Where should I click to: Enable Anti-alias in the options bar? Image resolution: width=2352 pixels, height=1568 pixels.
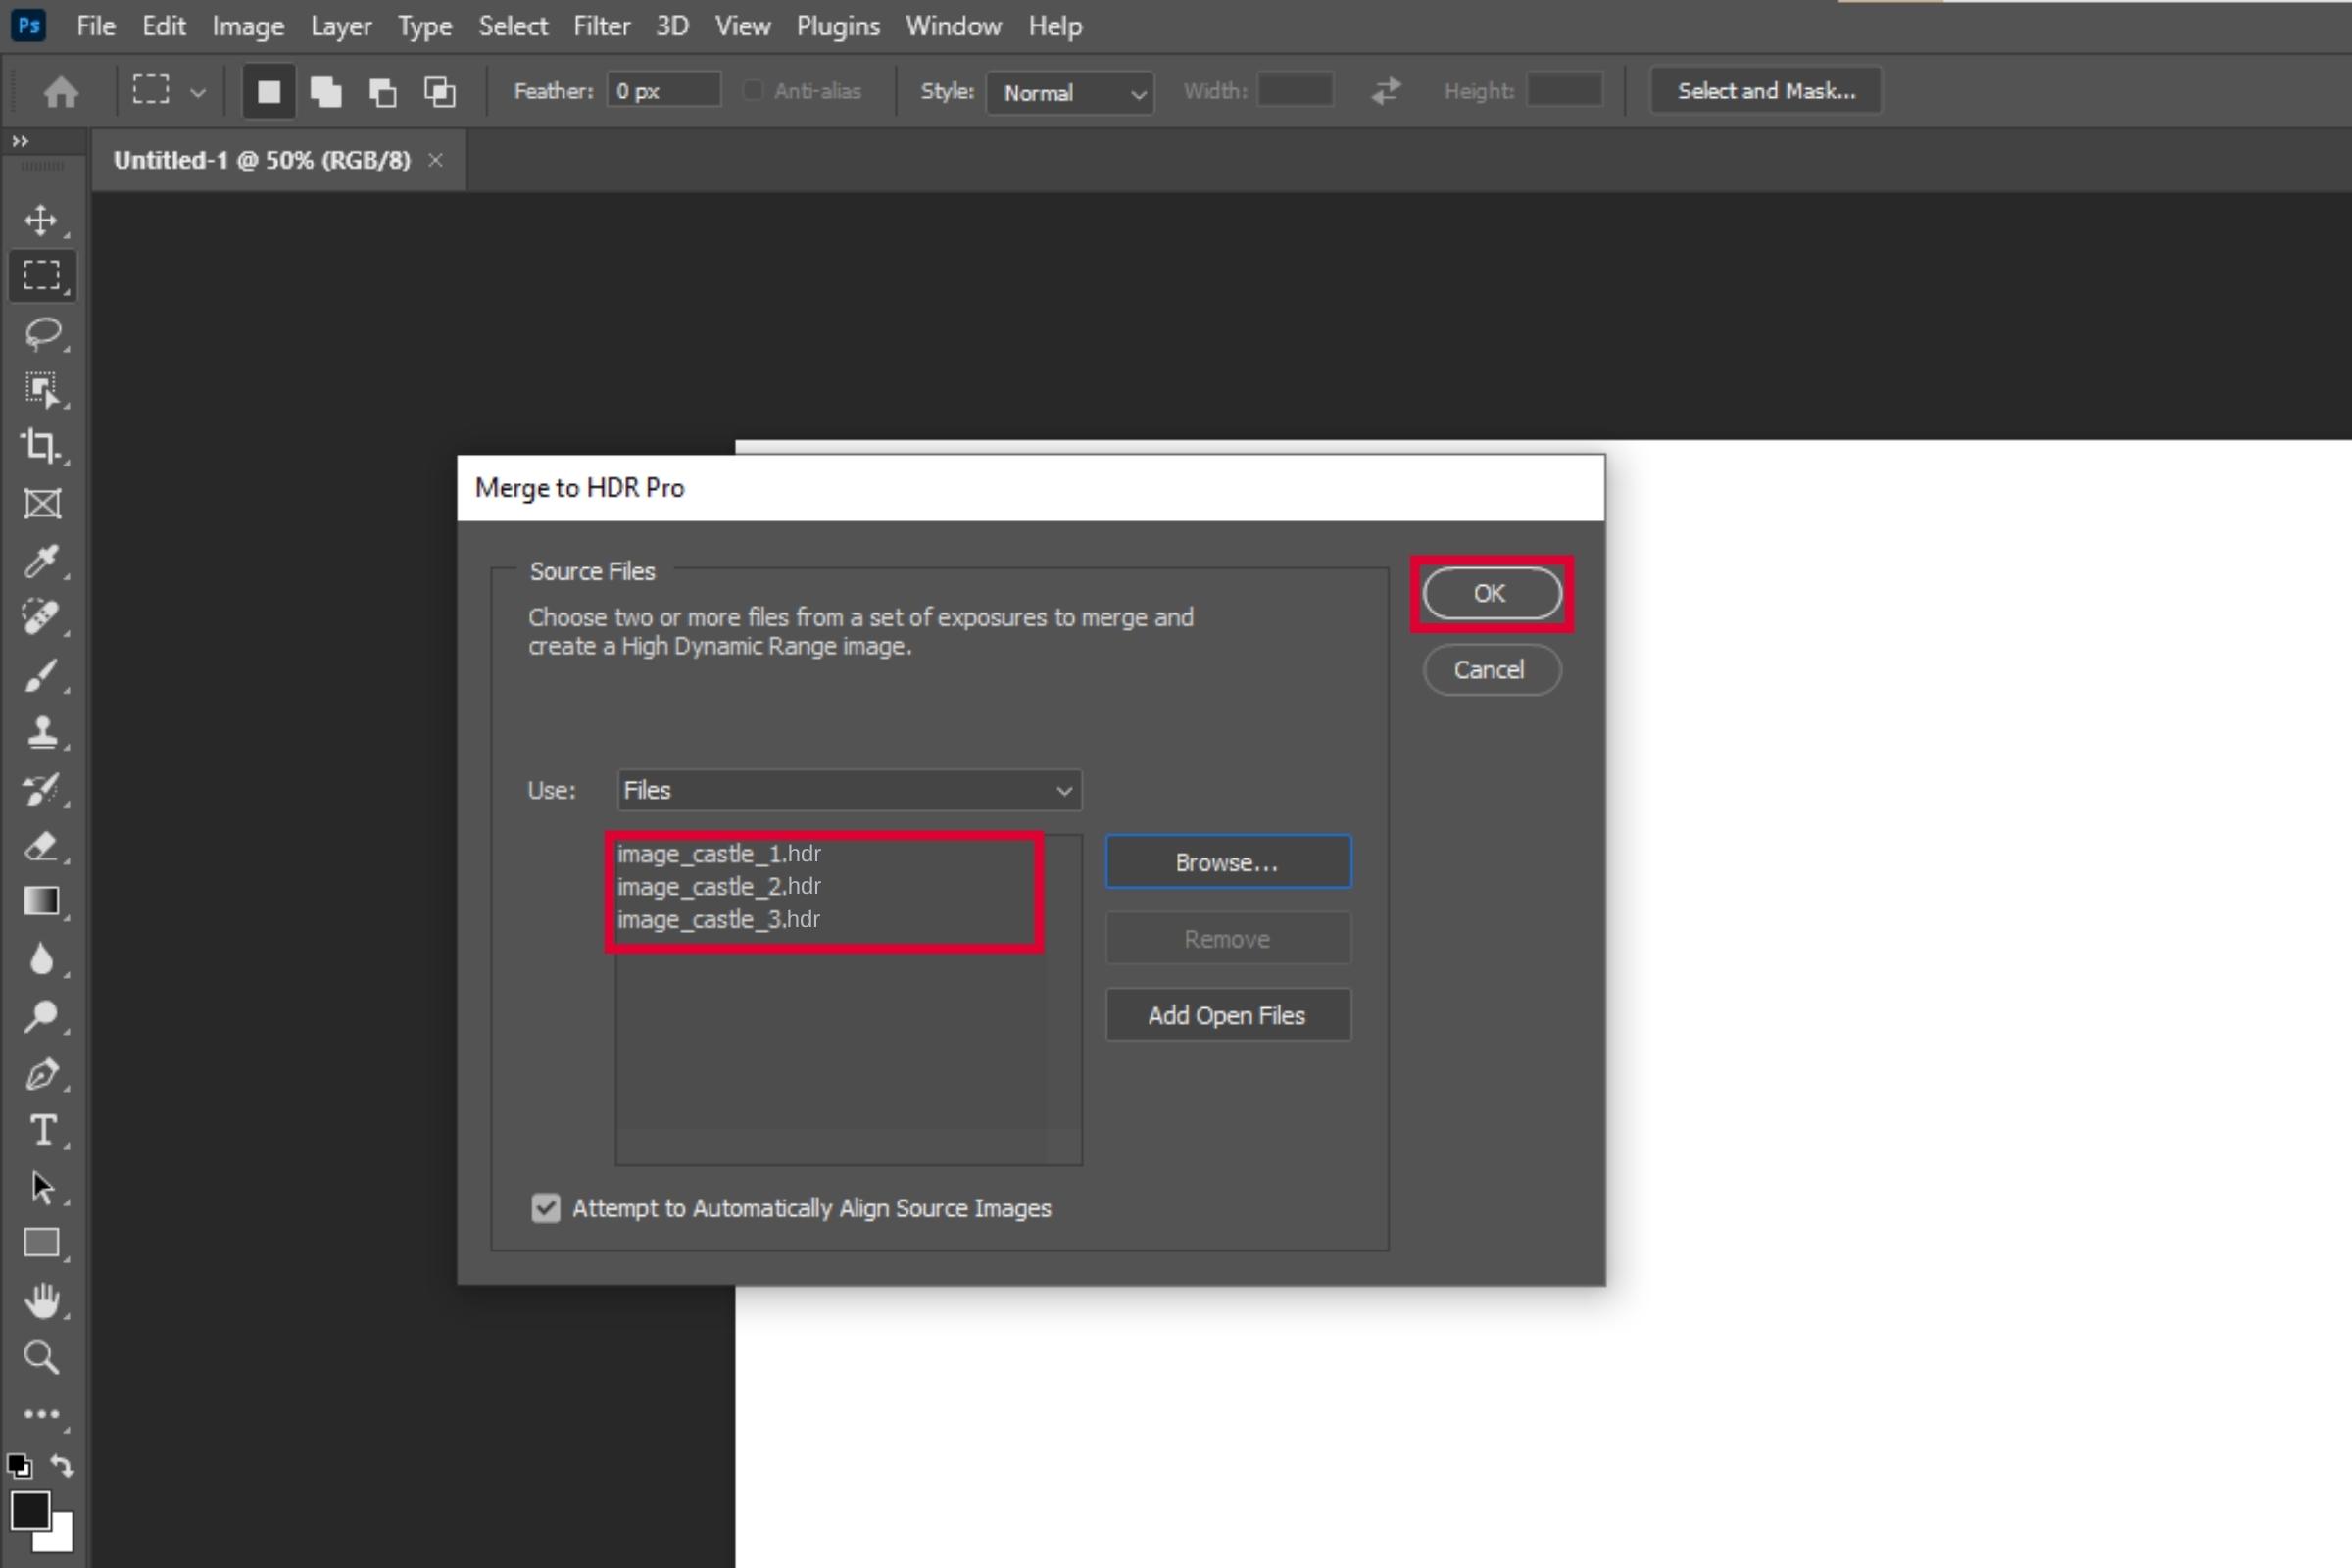752,90
